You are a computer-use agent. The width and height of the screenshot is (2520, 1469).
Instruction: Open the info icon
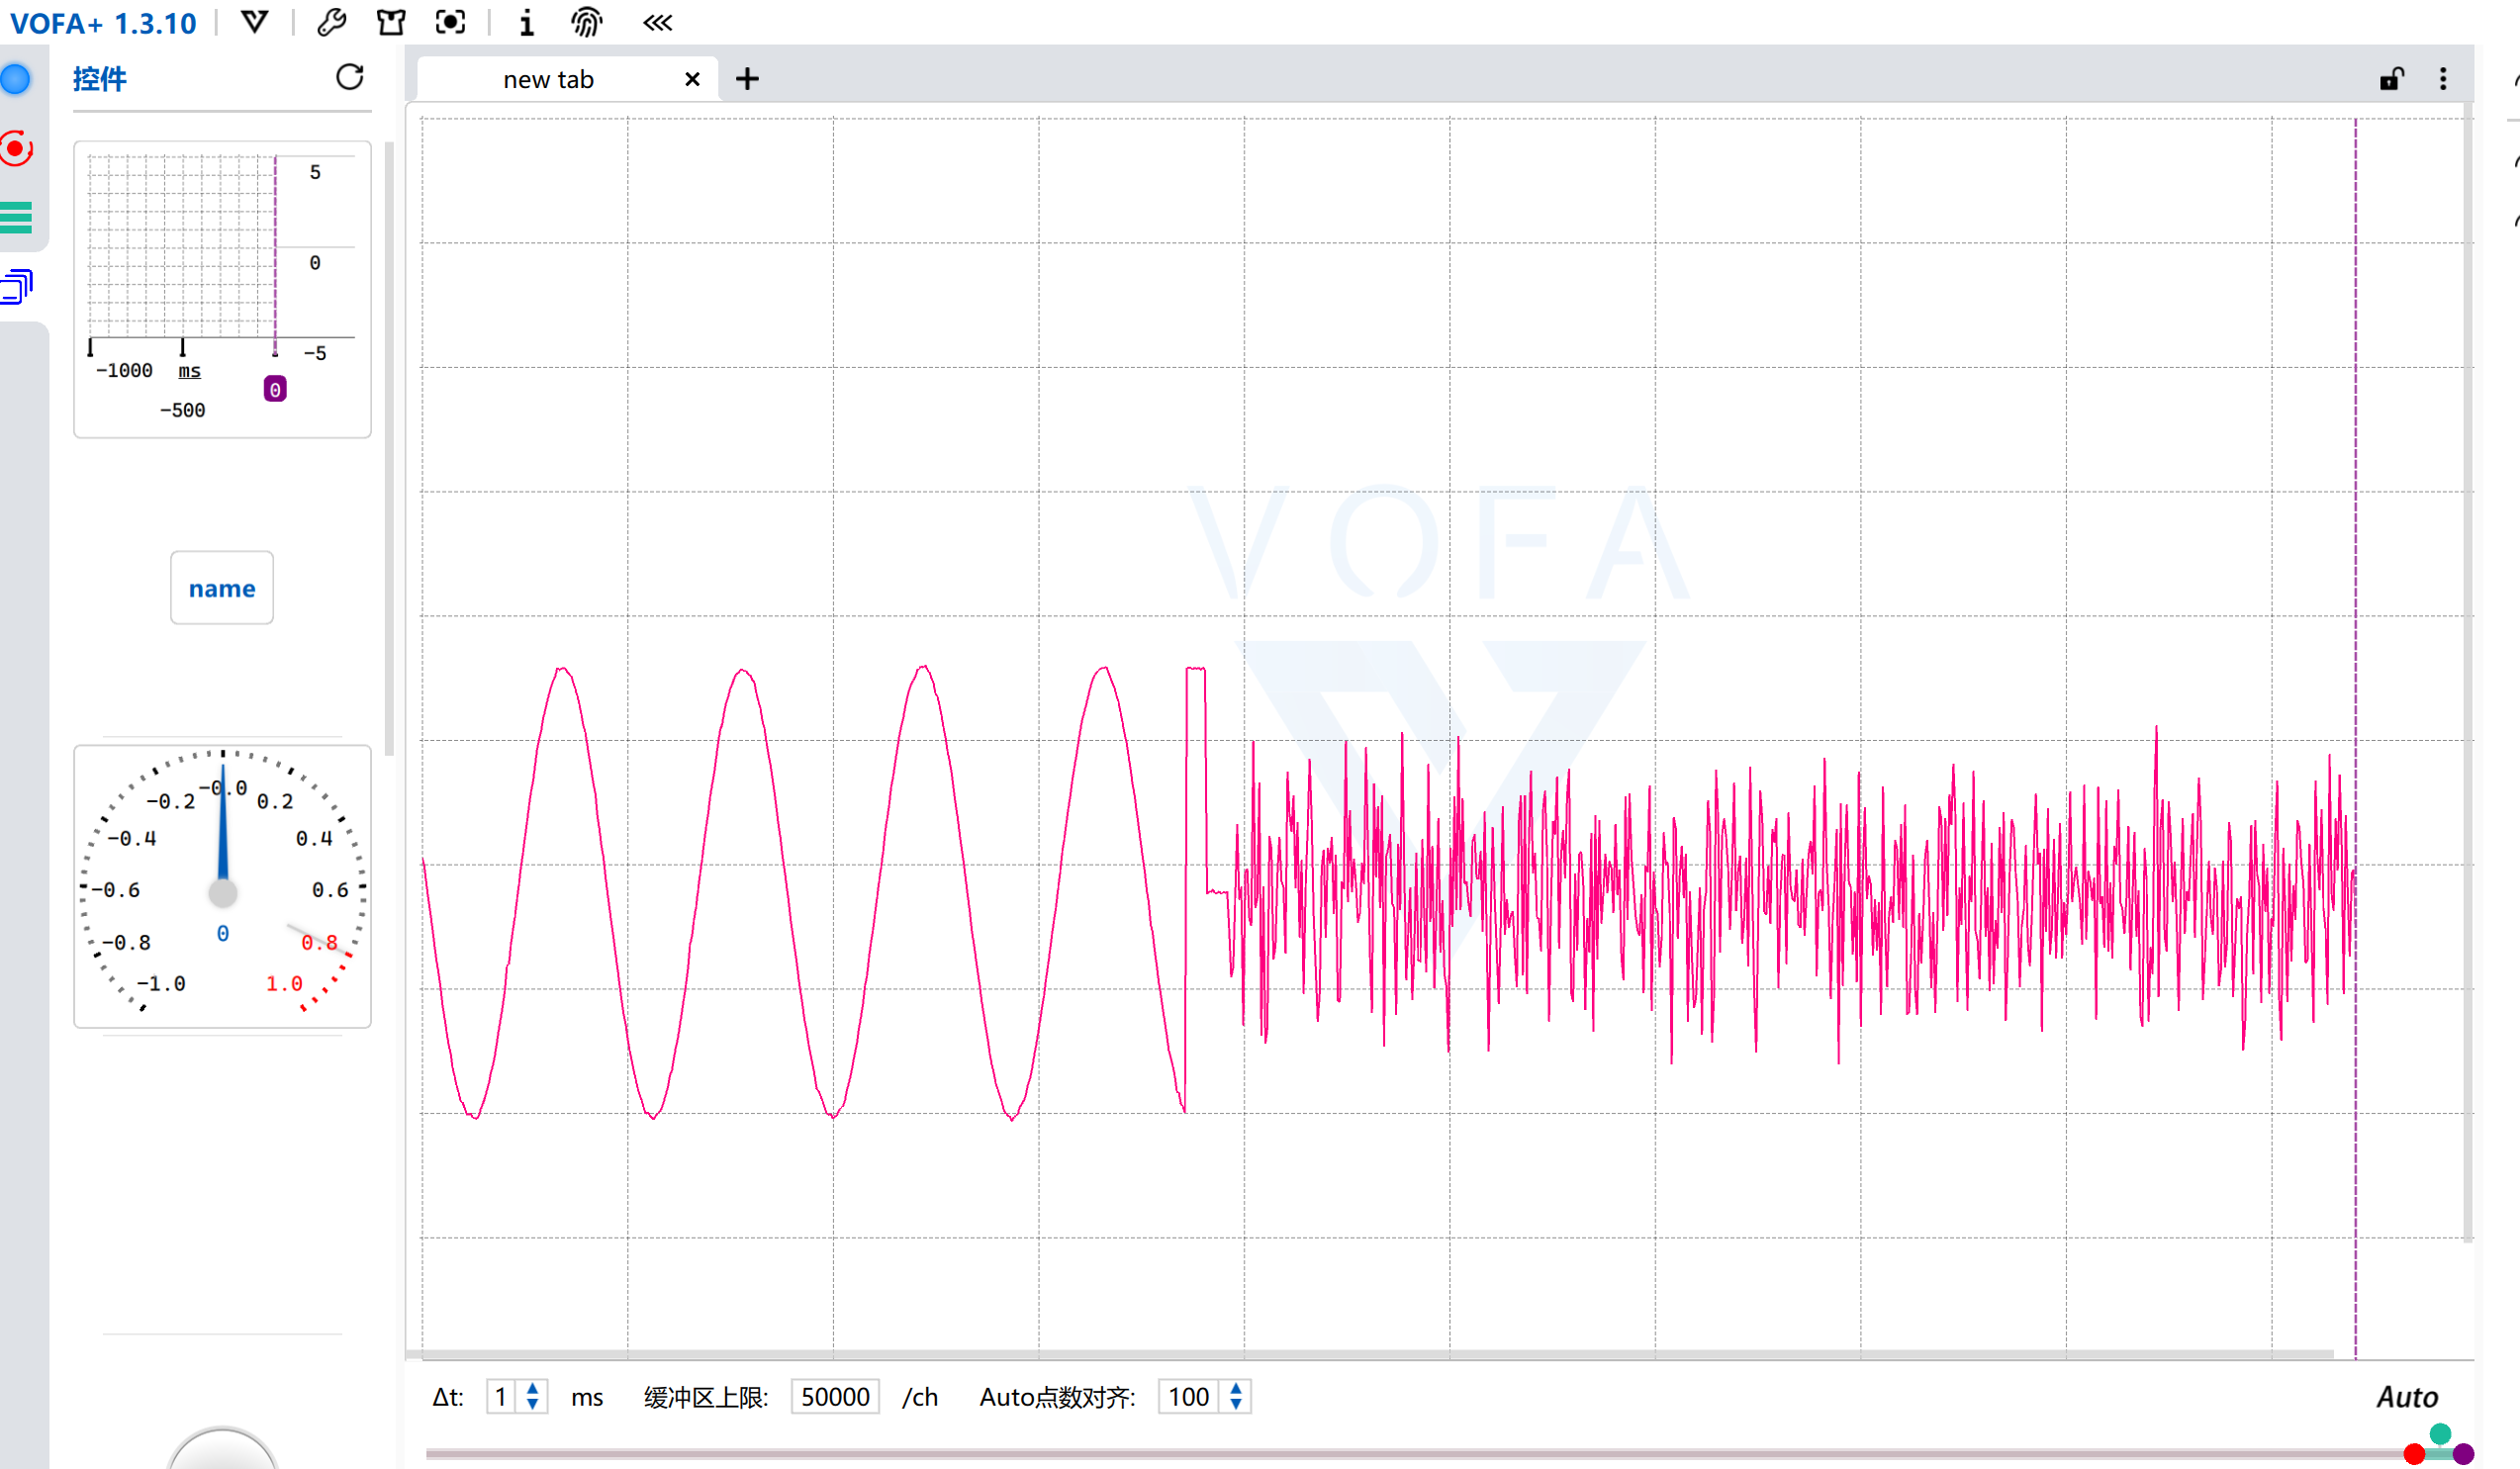click(x=526, y=22)
